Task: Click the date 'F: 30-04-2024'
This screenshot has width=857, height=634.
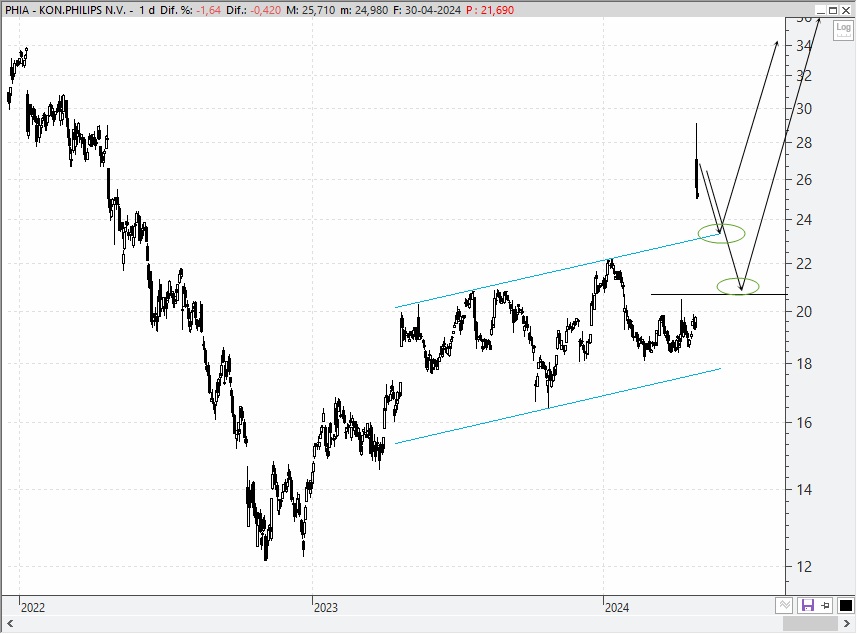Action: click(427, 10)
